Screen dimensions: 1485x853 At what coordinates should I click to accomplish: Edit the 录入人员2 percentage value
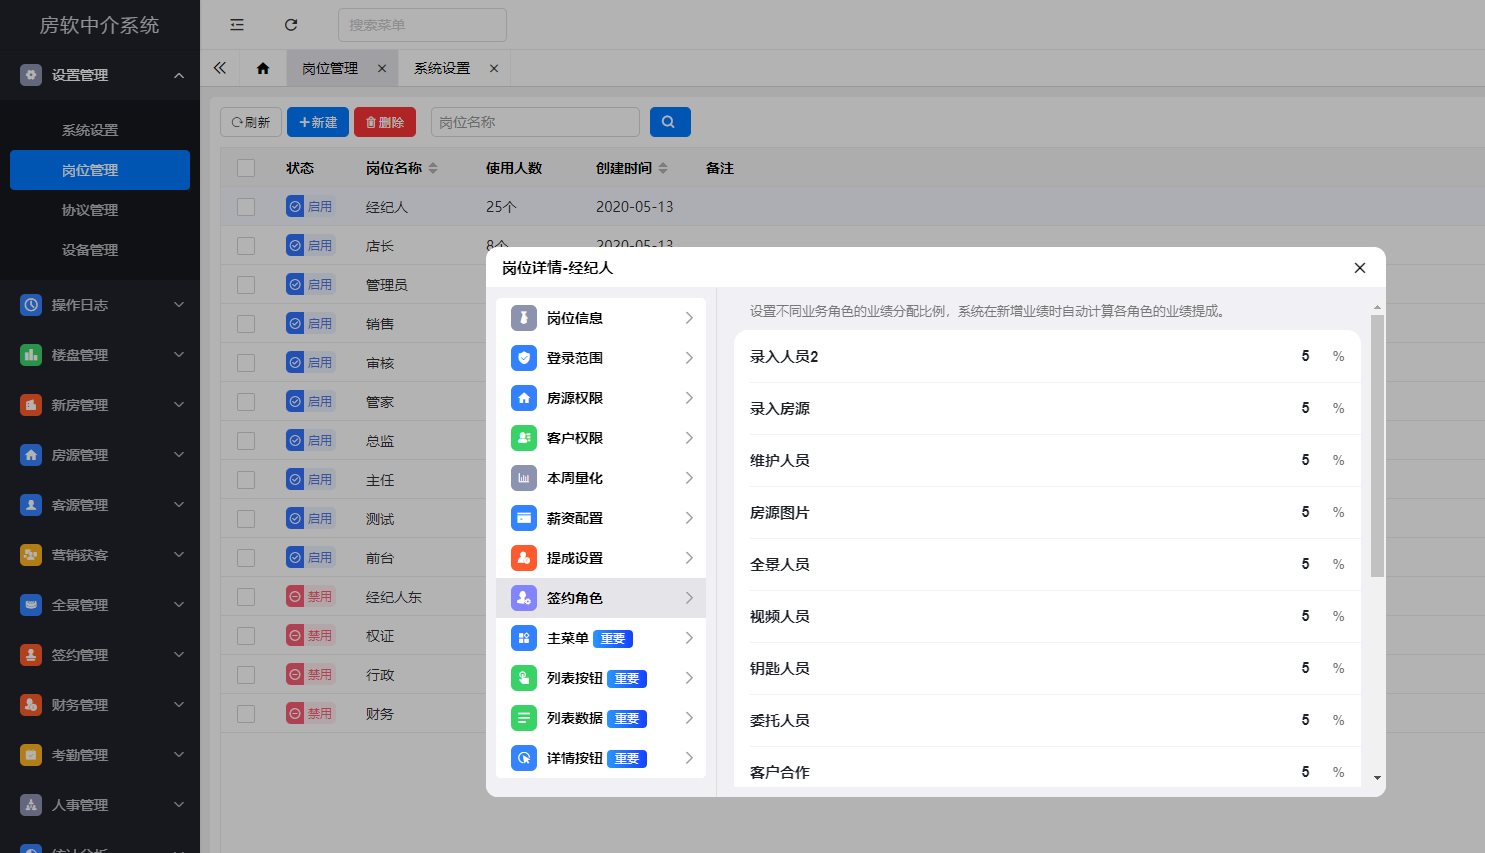tap(1305, 356)
